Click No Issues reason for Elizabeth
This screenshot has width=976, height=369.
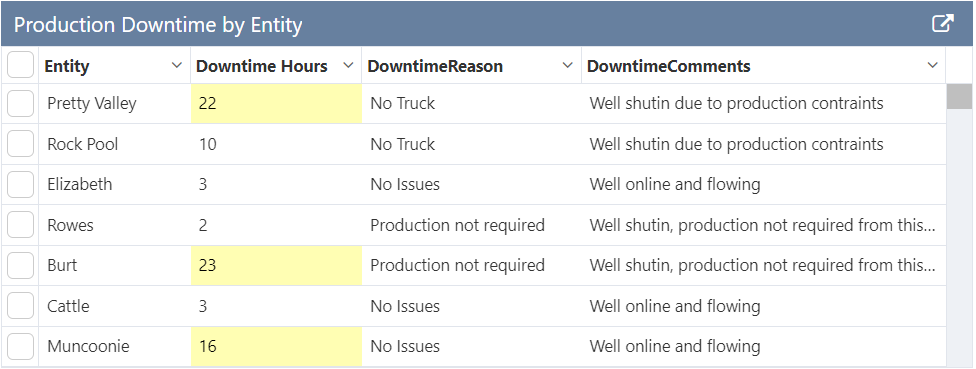(x=472, y=184)
